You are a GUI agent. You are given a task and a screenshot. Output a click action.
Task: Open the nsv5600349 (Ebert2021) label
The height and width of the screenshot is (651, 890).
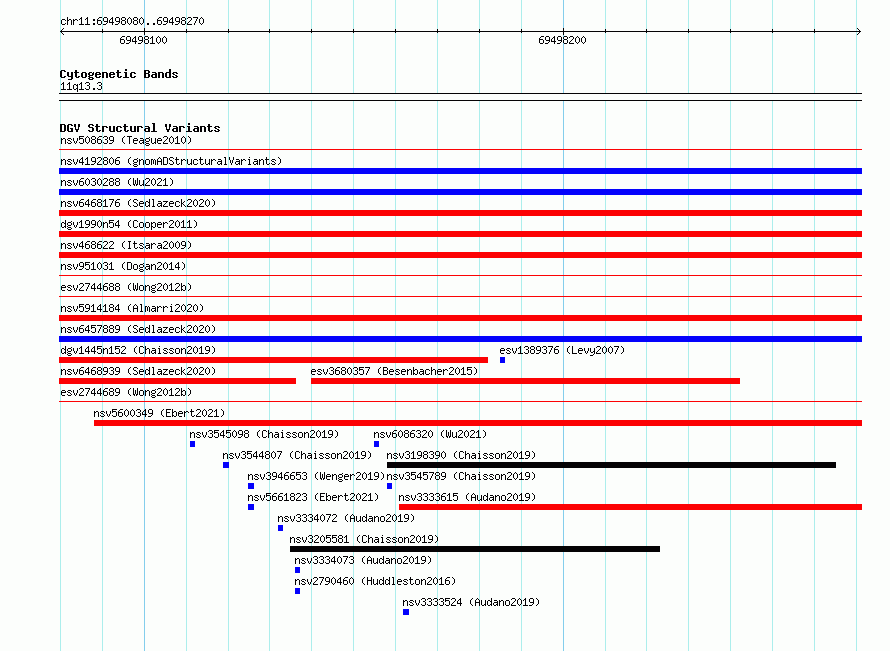159,413
